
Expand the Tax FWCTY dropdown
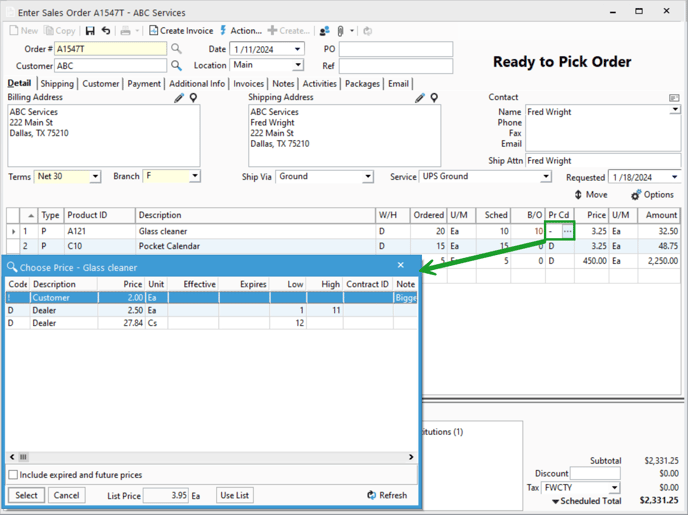[x=614, y=488]
